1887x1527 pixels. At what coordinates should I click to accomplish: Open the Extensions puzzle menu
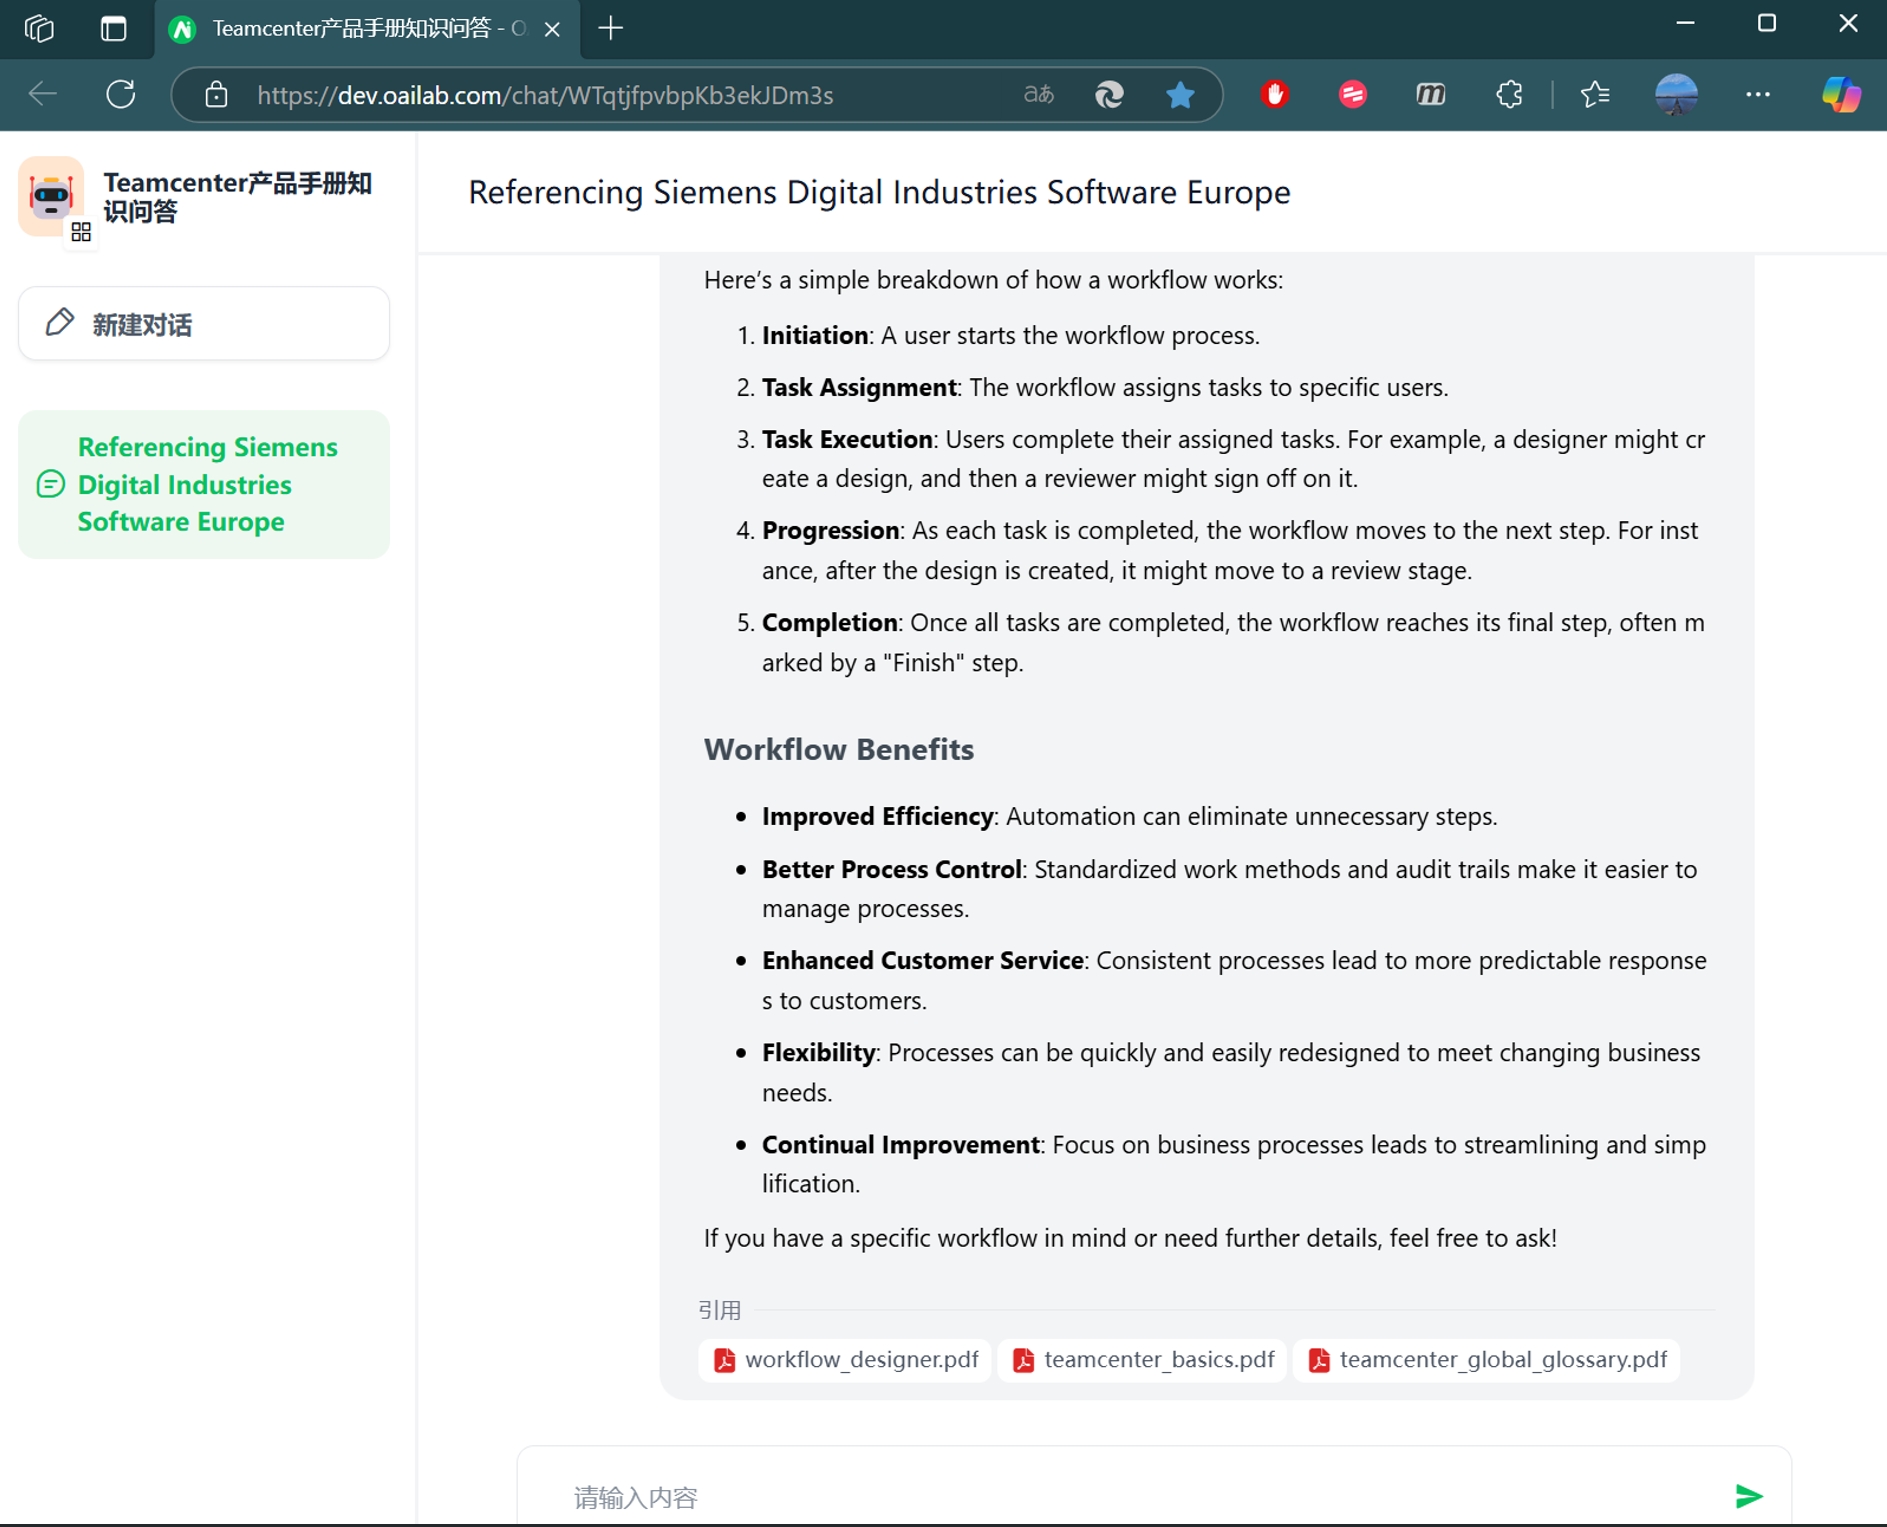coord(1508,94)
